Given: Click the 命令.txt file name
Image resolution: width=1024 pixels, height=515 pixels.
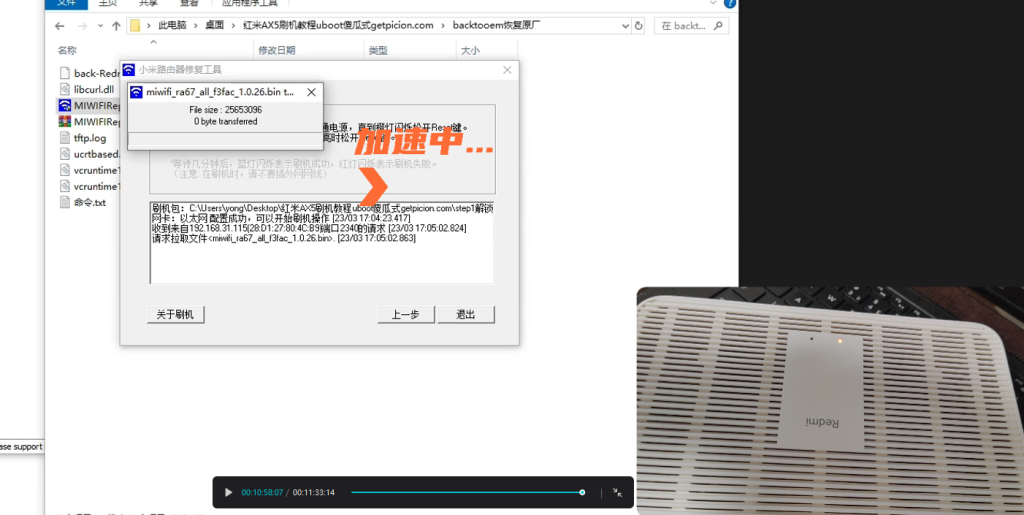Looking at the screenshot, I should [x=90, y=202].
